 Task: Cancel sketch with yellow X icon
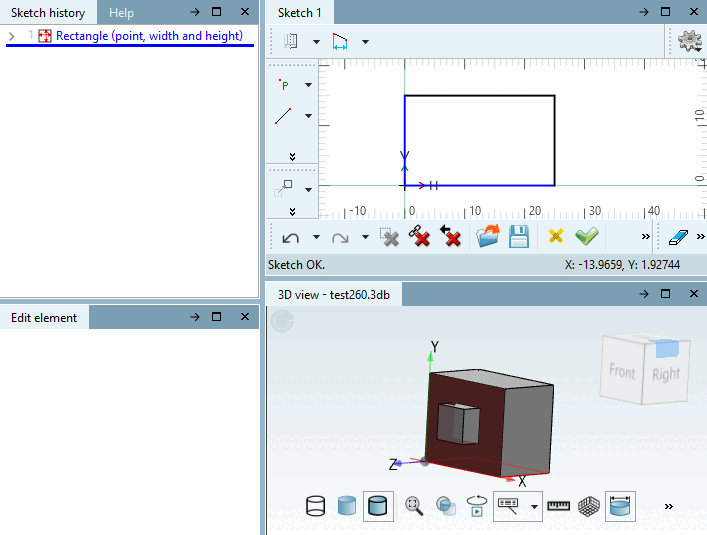pos(556,236)
